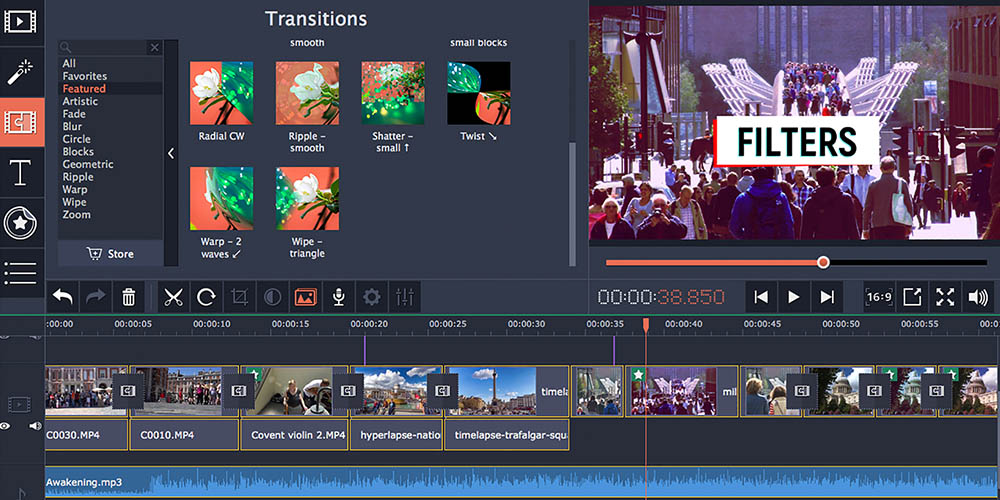The height and width of the screenshot is (500, 1000).
Task: Open the audio equalizer sliders icon
Action: tap(405, 297)
